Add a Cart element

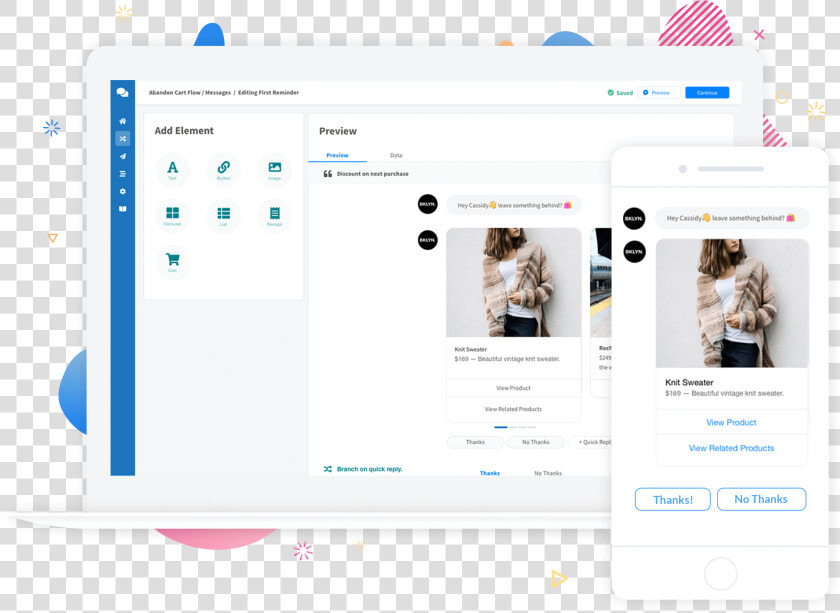coord(172,261)
